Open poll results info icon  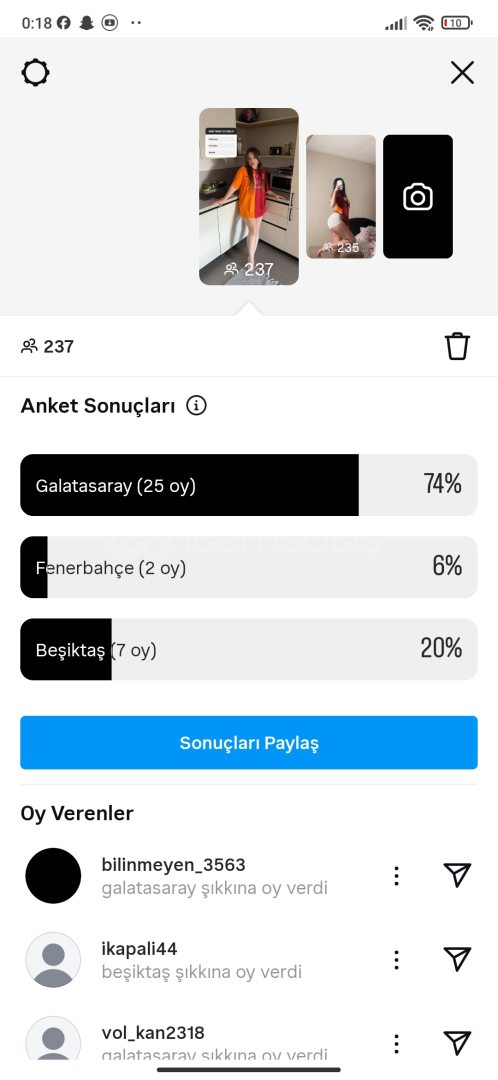pyautogui.click(x=196, y=406)
